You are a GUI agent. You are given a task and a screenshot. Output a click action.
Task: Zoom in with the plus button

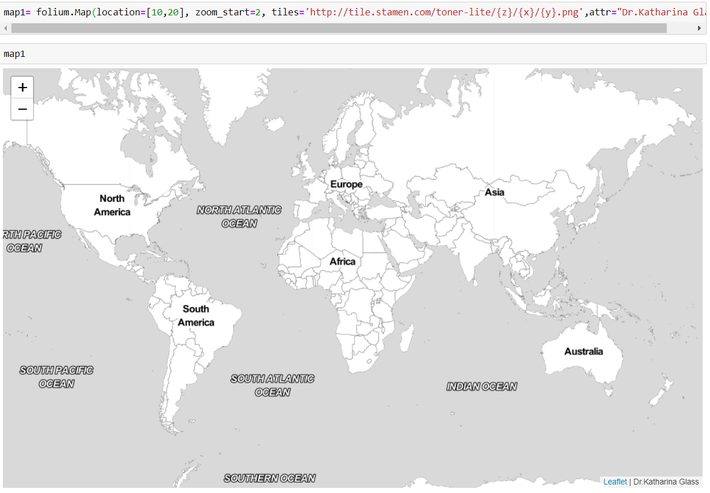(22, 87)
